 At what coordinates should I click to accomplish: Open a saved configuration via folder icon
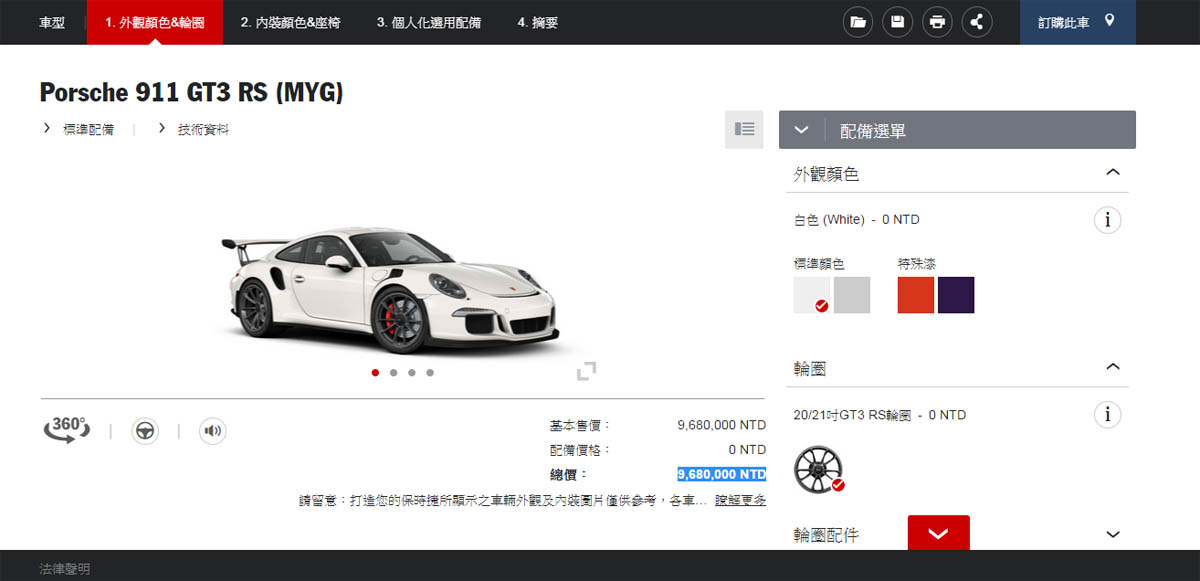[857, 21]
